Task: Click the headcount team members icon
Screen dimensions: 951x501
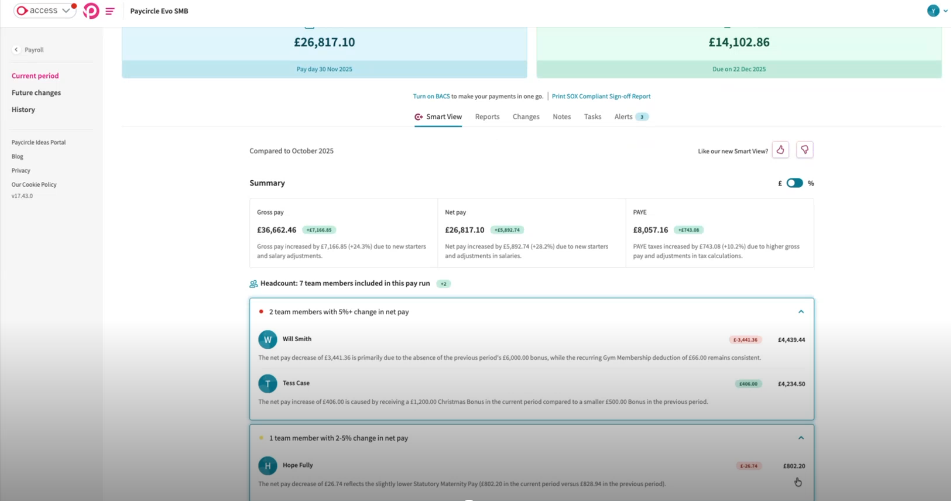Action: click(x=254, y=284)
